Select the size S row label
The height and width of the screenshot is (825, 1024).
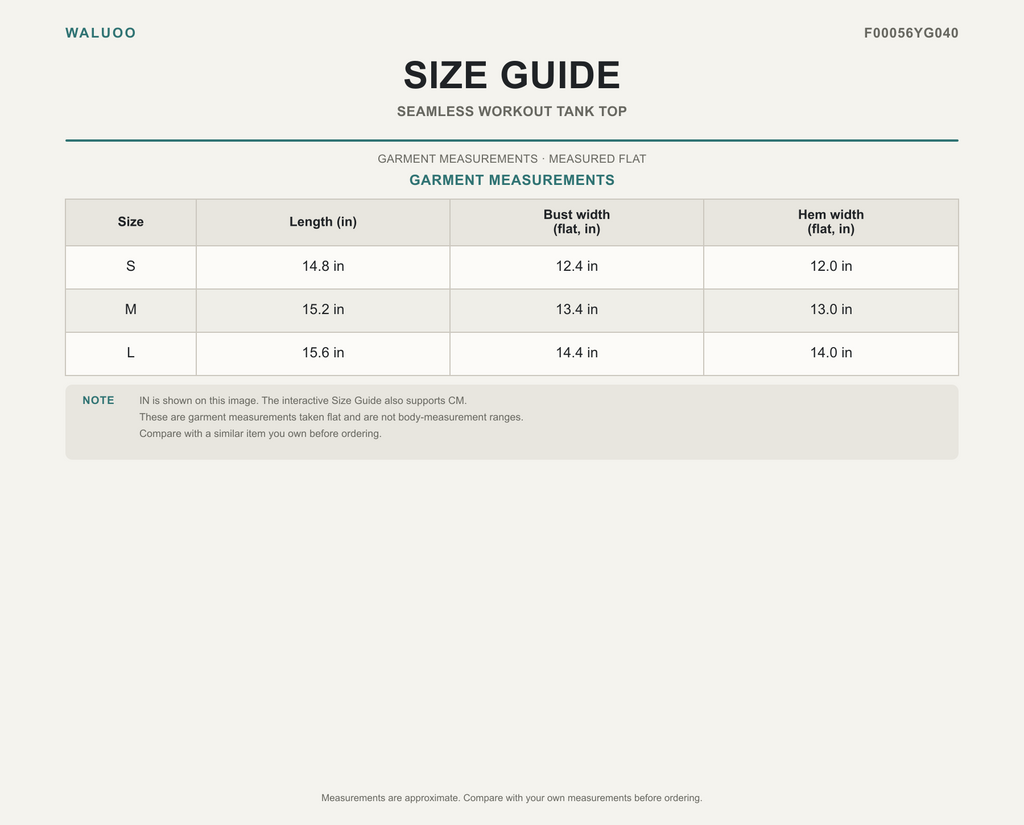pyautogui.click(x=131, y=267)
